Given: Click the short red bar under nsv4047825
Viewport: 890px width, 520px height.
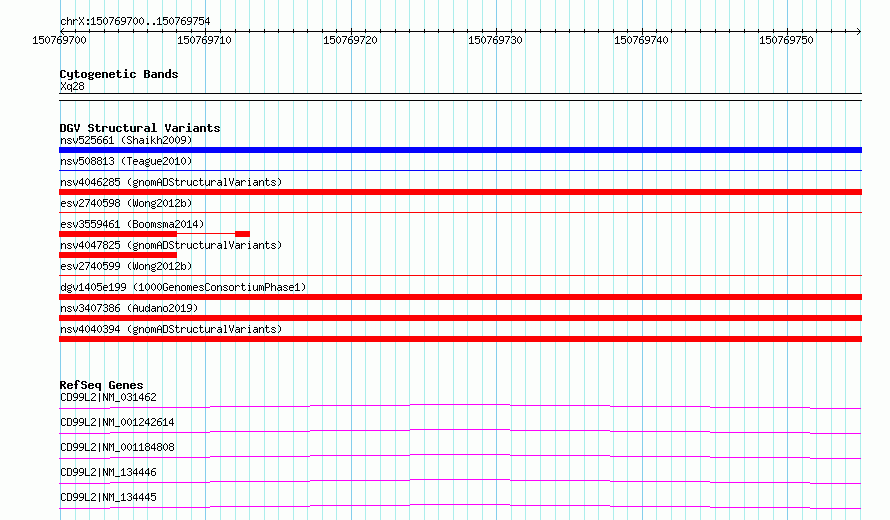Looking at the screenshot, I should point(118,255).
